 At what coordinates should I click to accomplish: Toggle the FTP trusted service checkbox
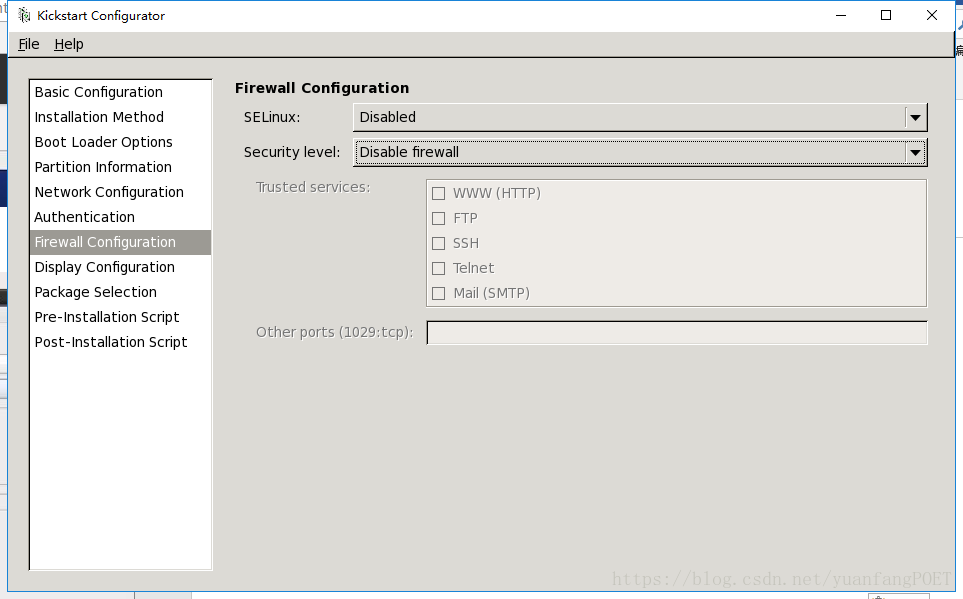coord(439,219)
